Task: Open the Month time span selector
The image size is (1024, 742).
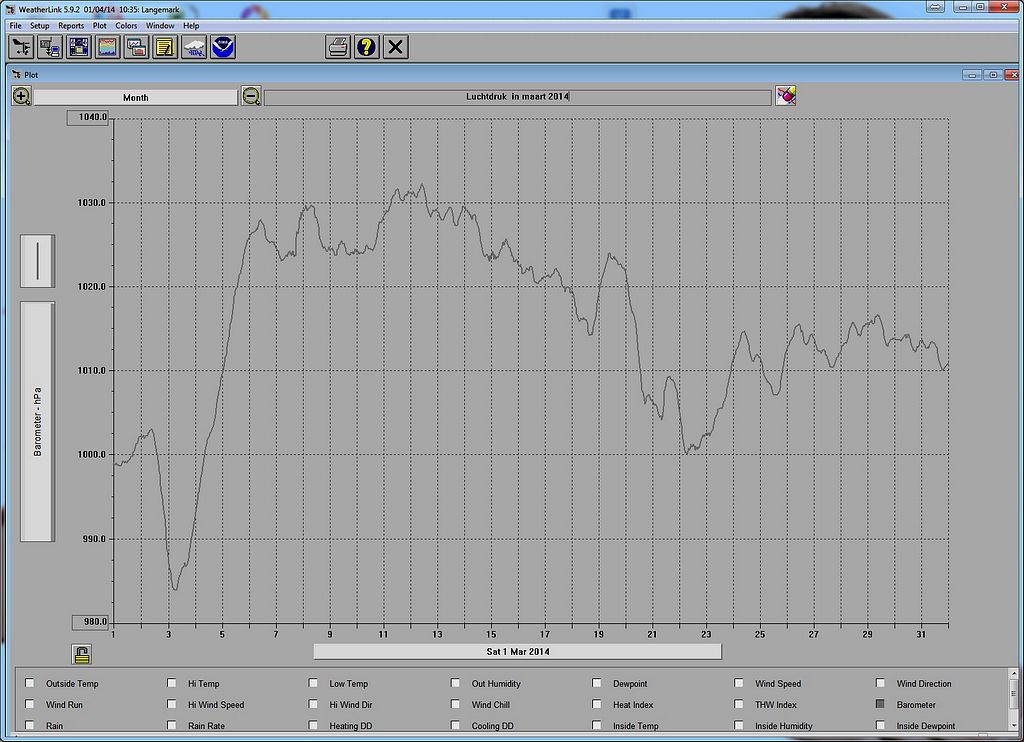Action: (136, 97)
